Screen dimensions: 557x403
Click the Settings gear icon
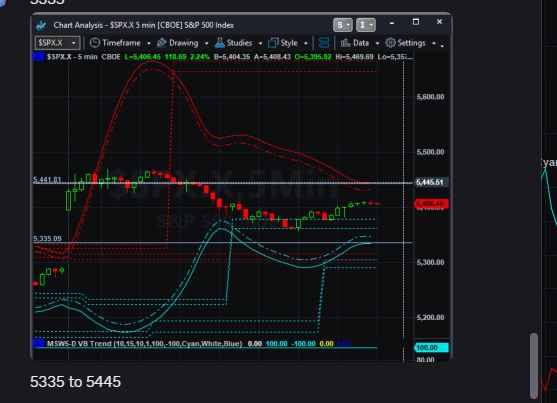click(x=390, y=43)
